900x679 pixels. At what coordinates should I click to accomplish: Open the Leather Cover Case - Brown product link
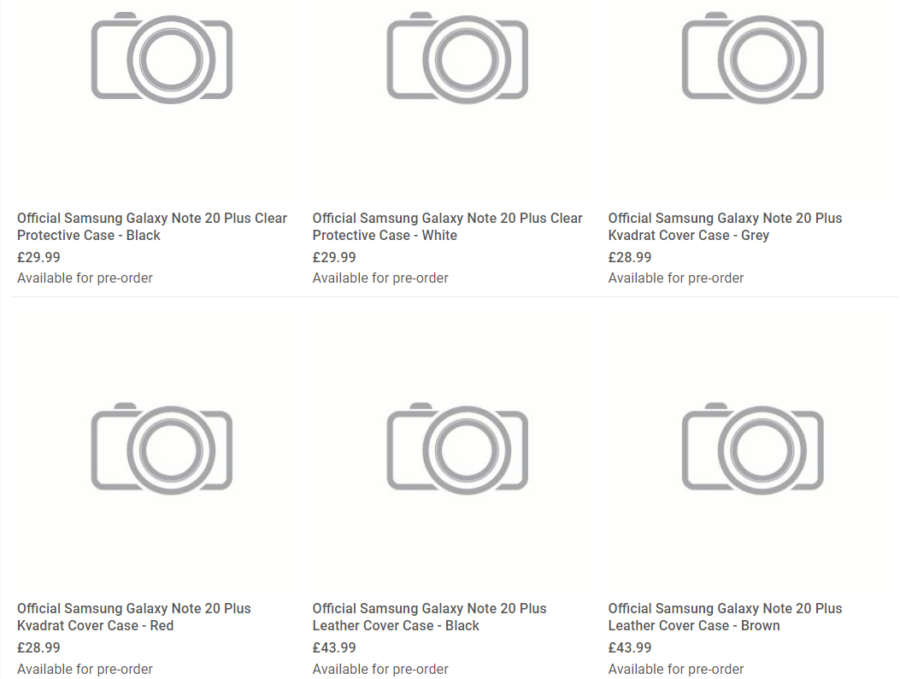pos(725,617)
